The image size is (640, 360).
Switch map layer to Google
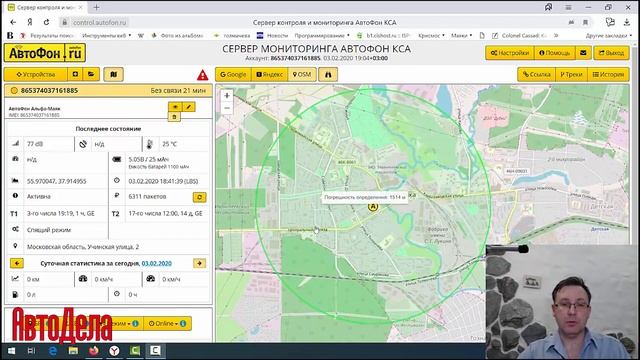tap(233, 75)
